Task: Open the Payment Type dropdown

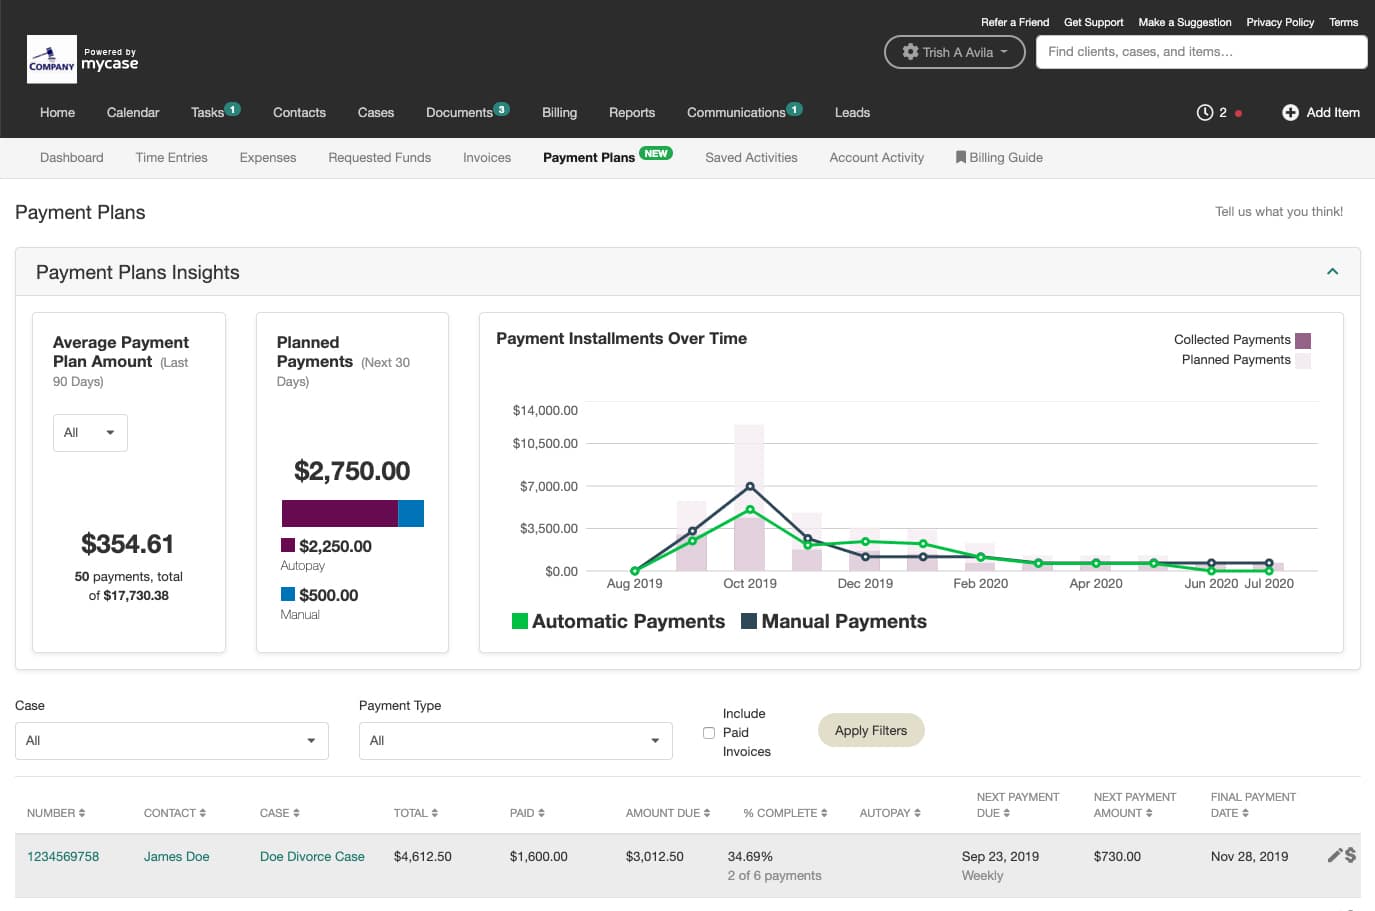Action: point(515,741)
